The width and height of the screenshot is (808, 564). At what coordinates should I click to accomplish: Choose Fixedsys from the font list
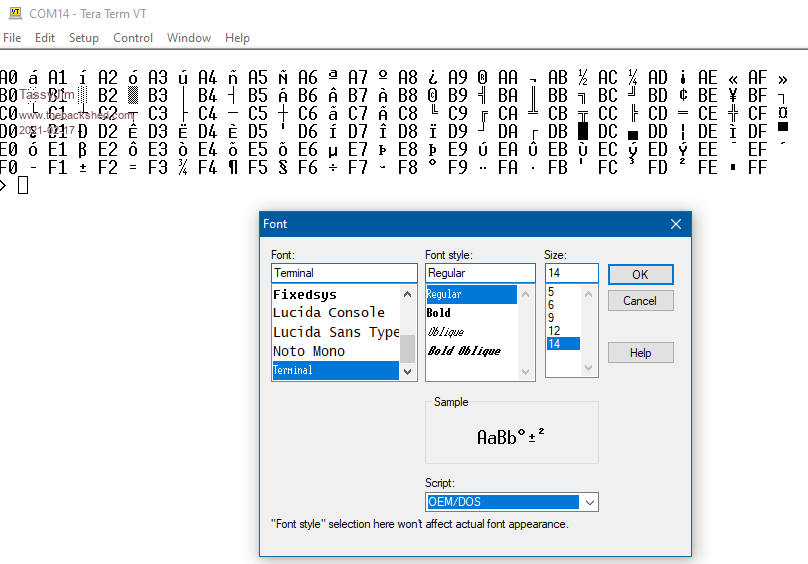coord(305,294)
